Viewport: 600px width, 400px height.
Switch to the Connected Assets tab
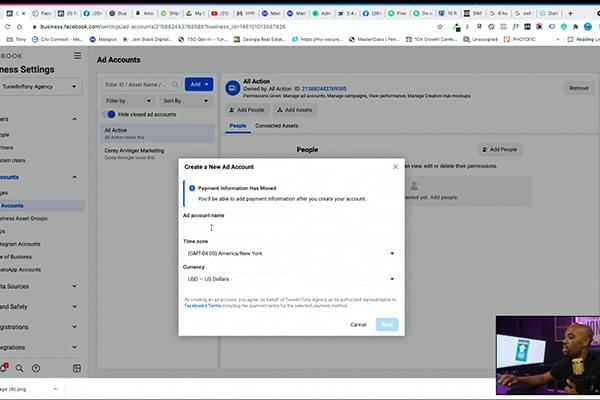click(x=275, y=126)
